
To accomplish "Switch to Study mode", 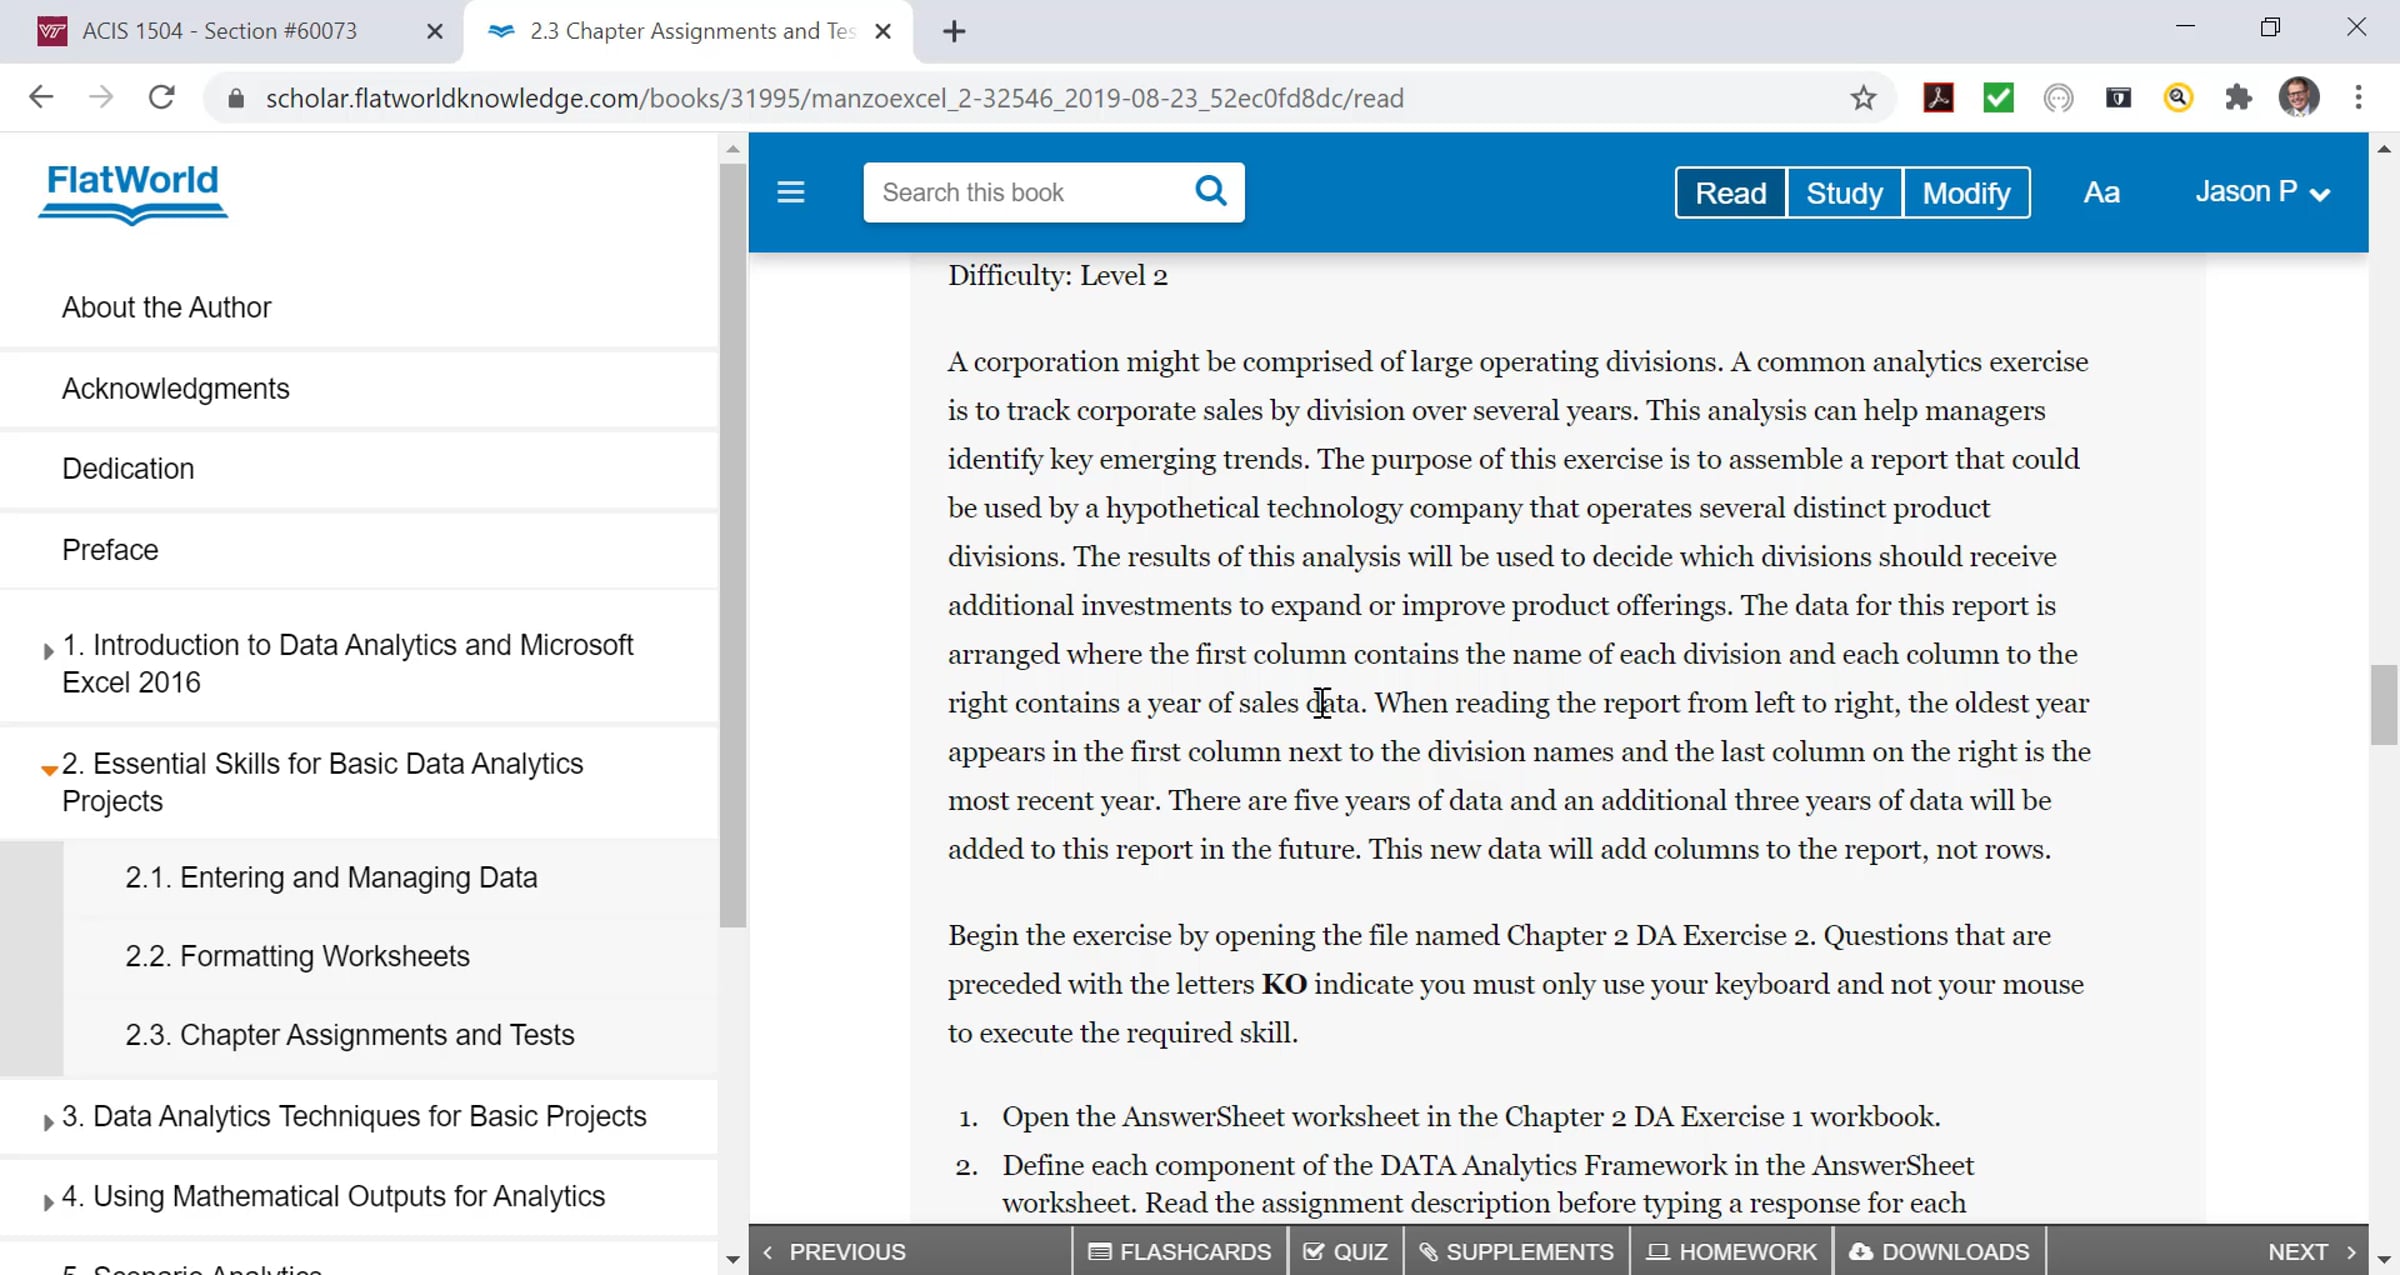I will (1844, 193).
